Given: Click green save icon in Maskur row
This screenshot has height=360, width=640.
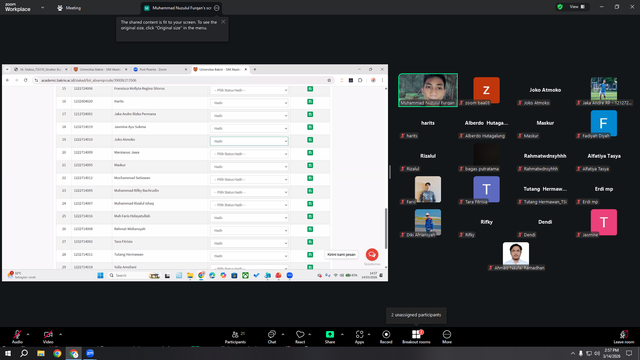Looking at the screenshot, I should pyautogui.click(x=310, y=165).
